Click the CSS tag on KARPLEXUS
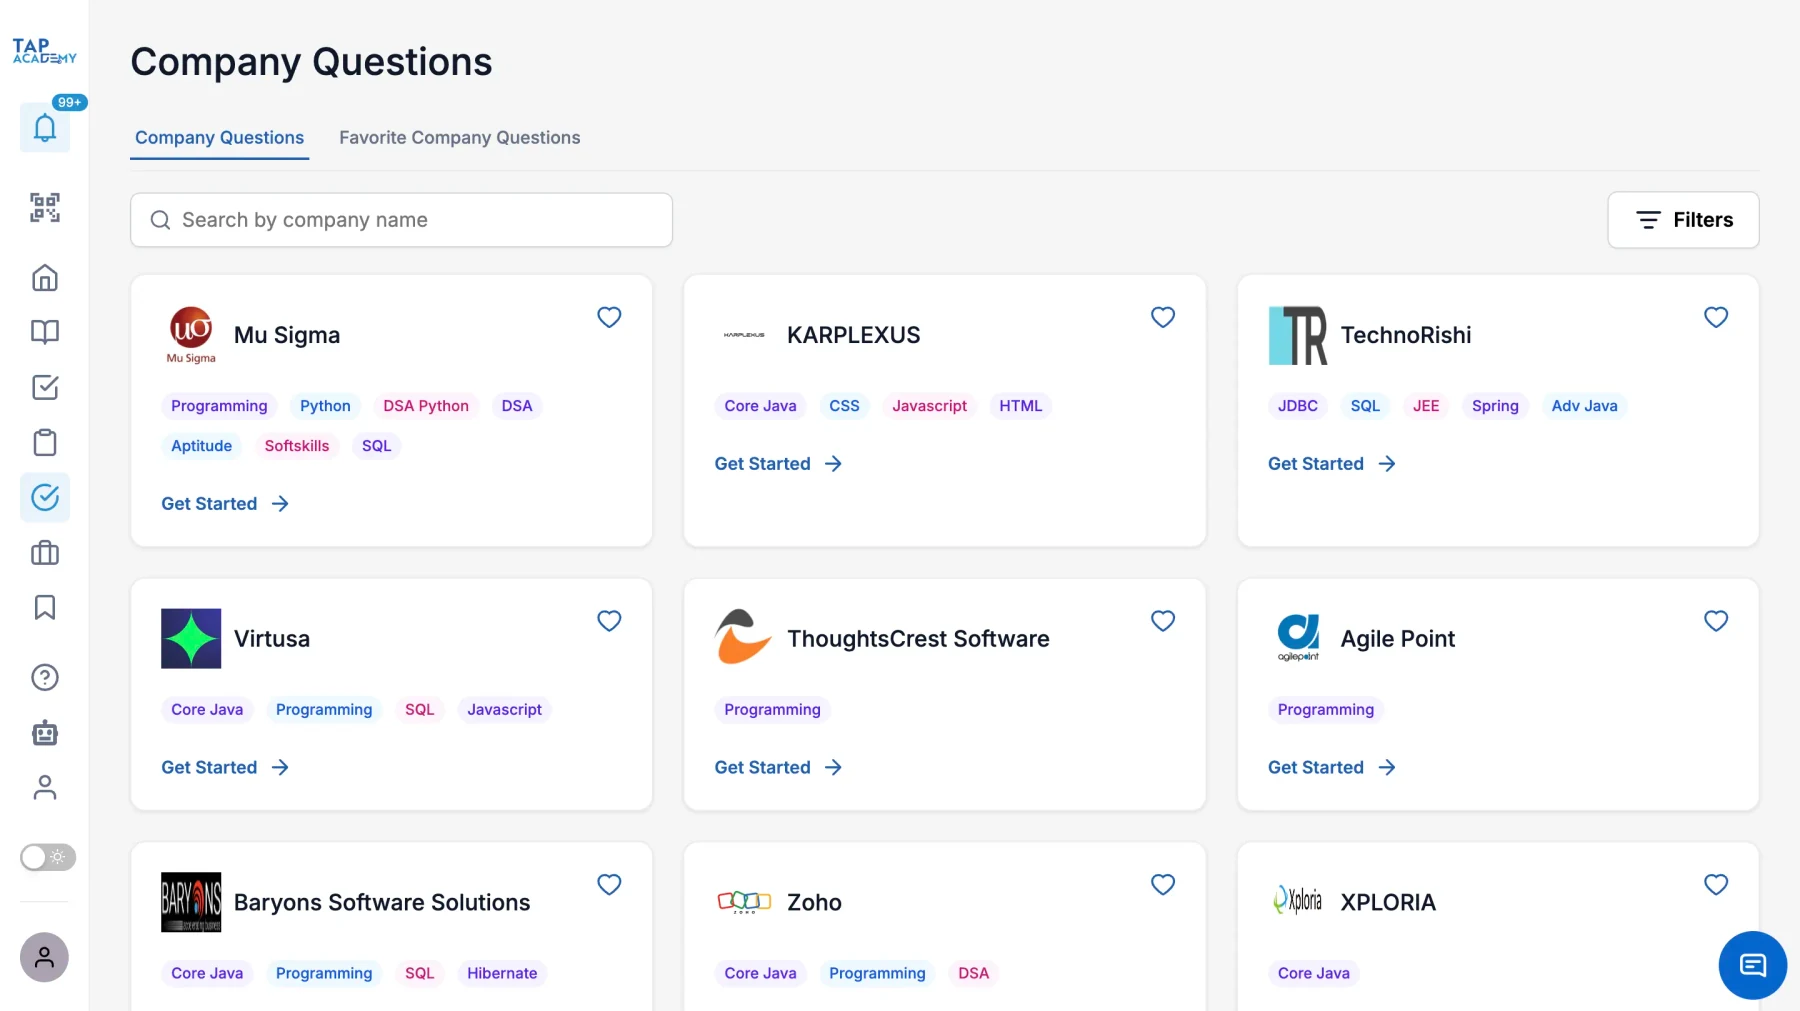Viewport: 1800px width, 1011px height. click(844, 406)
